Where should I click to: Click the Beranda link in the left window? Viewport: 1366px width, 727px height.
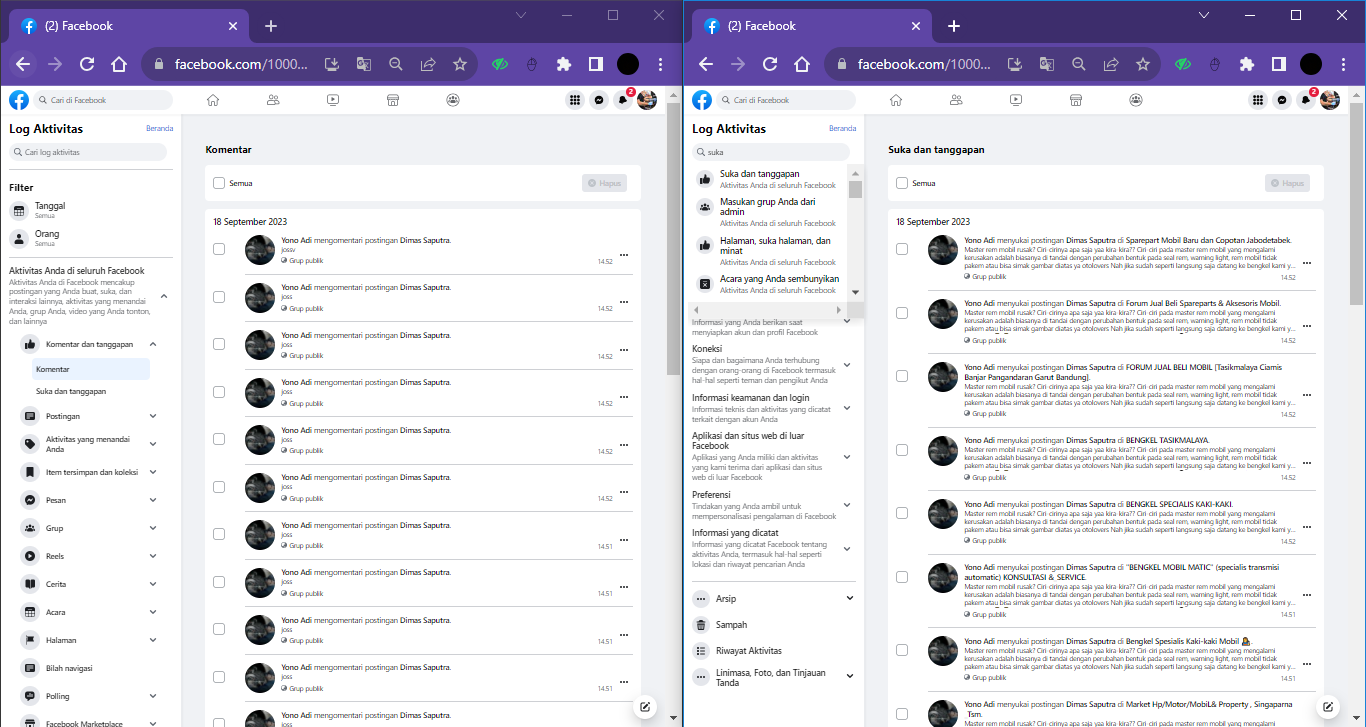coord(159,129)
